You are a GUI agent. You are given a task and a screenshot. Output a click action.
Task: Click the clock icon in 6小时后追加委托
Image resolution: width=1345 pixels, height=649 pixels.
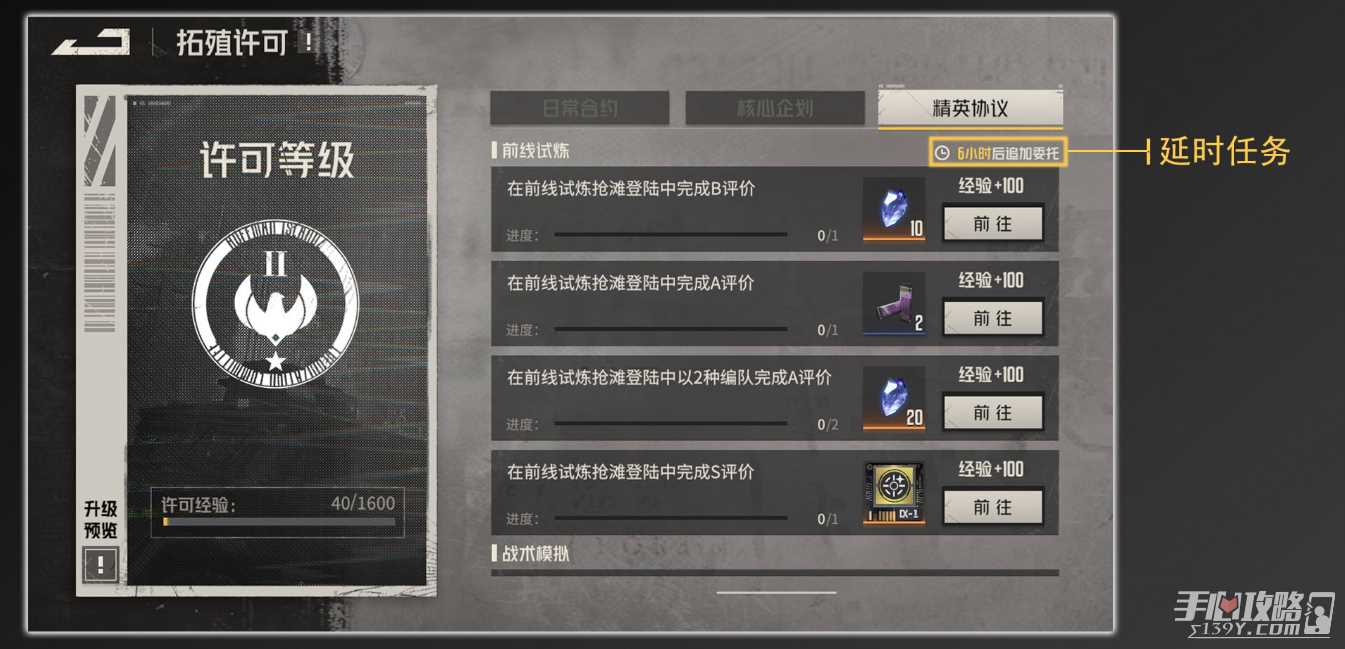(941, 153)
